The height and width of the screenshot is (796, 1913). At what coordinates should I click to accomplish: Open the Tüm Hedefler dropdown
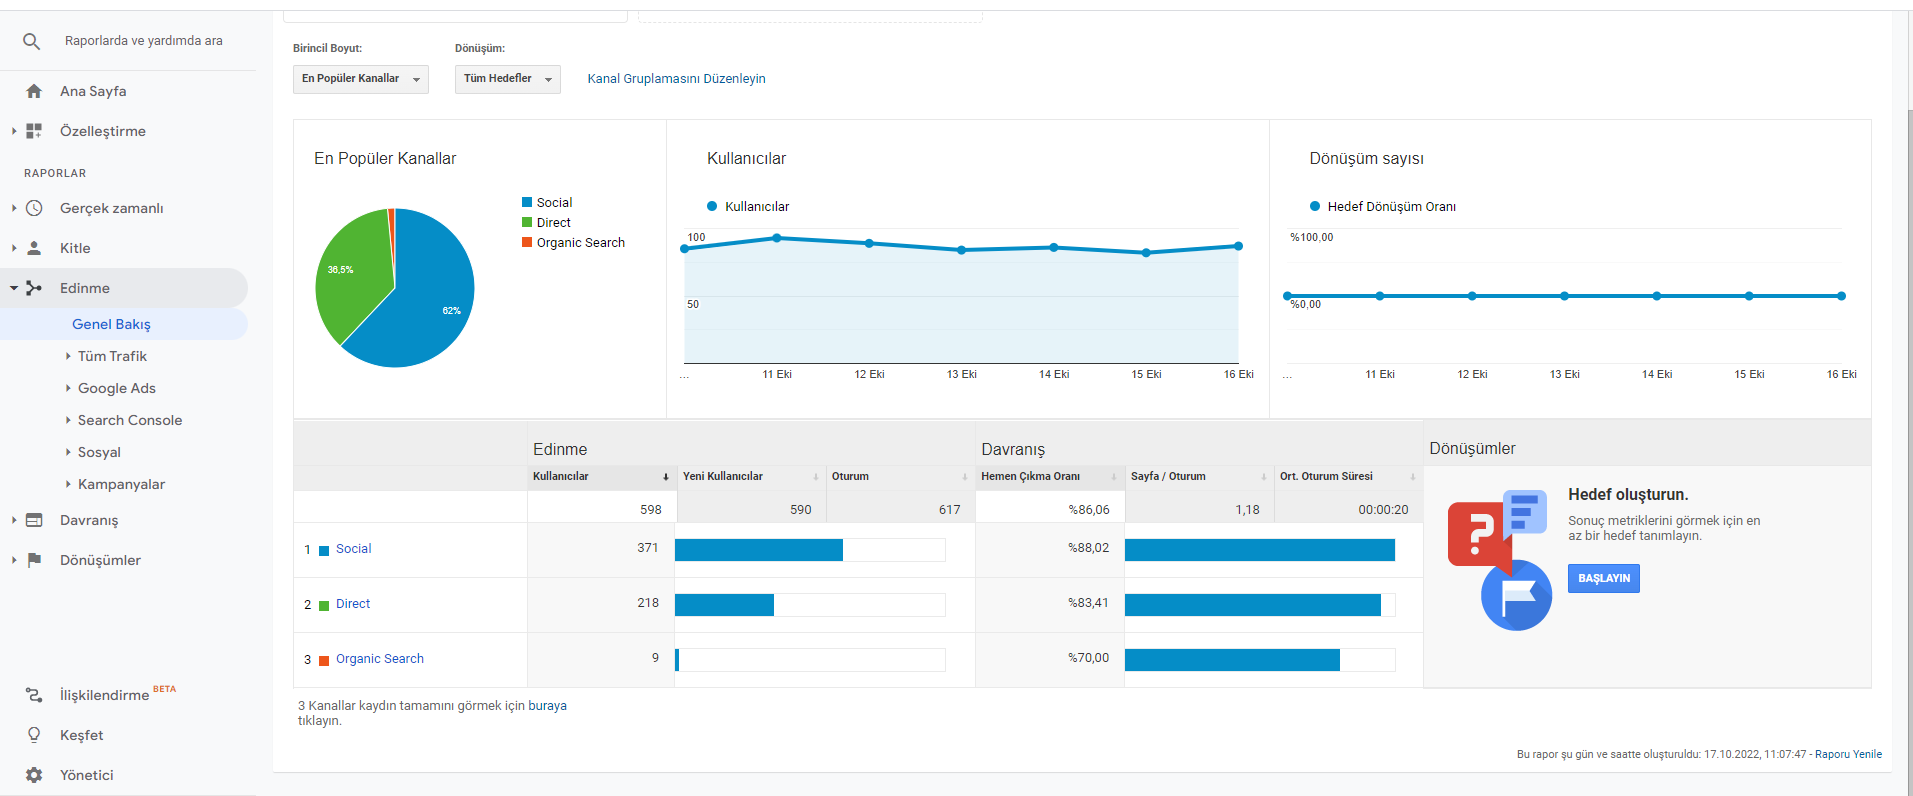[x=508, y=79]
